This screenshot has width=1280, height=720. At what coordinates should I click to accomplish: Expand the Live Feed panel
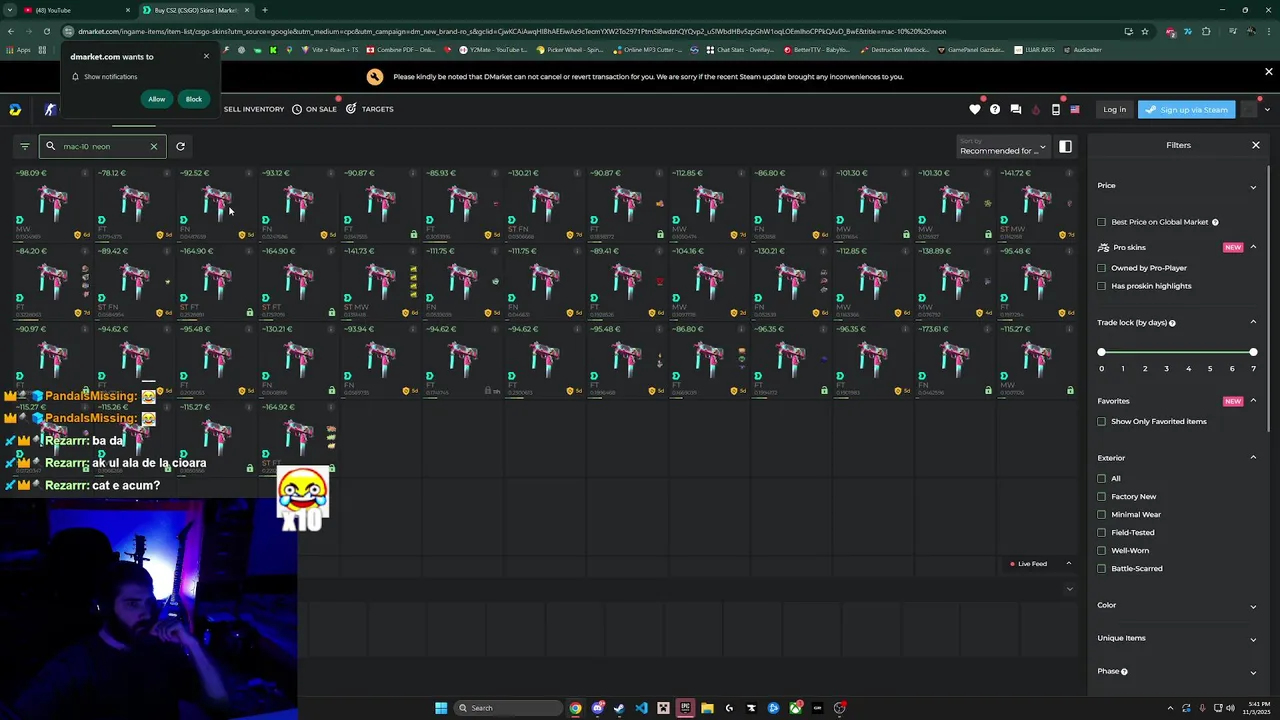pyautogui.click(x=1068, y=564)
